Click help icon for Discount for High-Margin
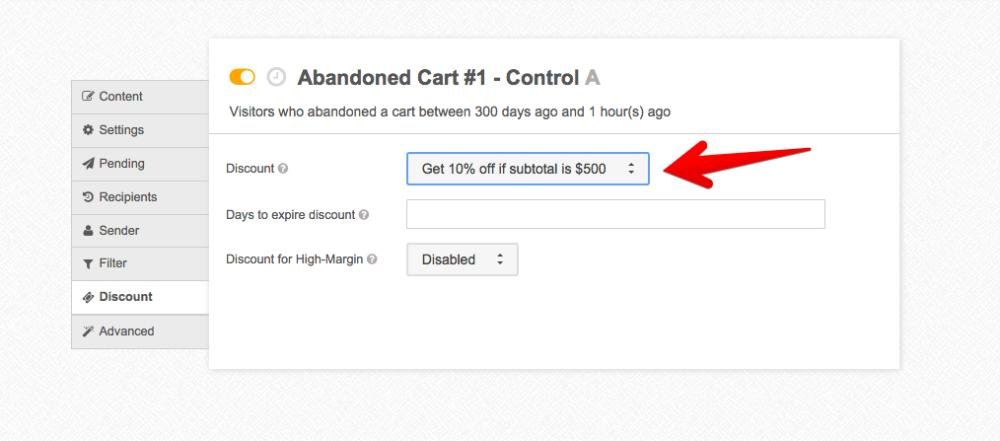This screenshot has height=441, width=1000. pyautogui.click(x=372, y=260)
